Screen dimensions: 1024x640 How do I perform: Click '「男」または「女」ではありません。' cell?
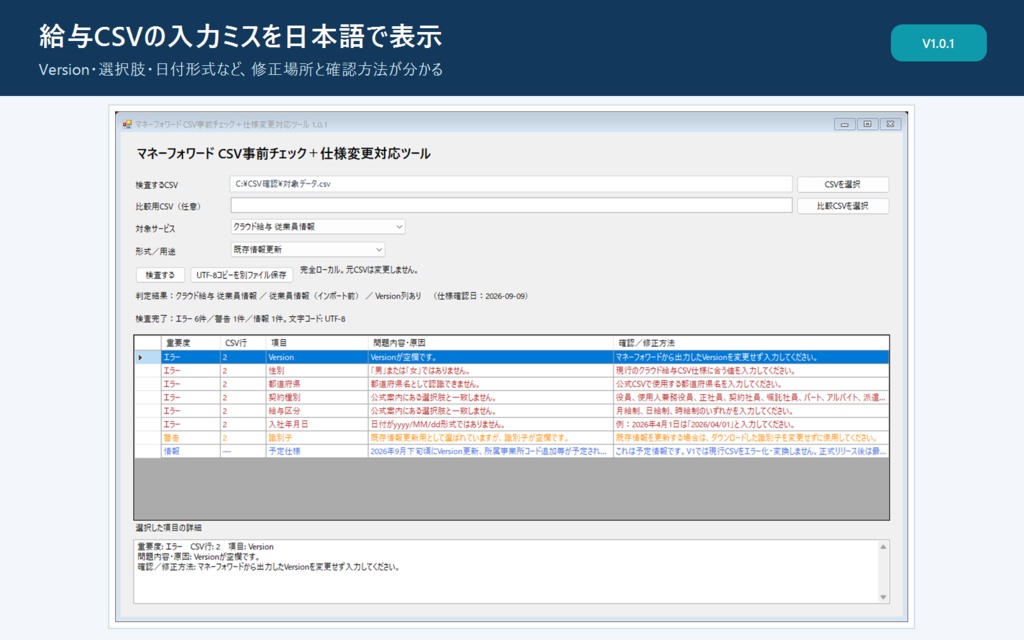coord(490,370)
